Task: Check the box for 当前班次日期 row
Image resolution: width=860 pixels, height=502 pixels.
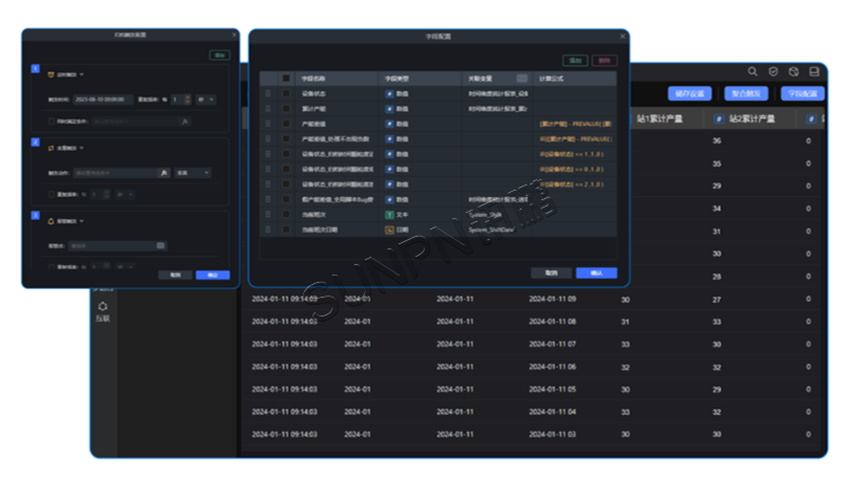Action: coord(286,229)
